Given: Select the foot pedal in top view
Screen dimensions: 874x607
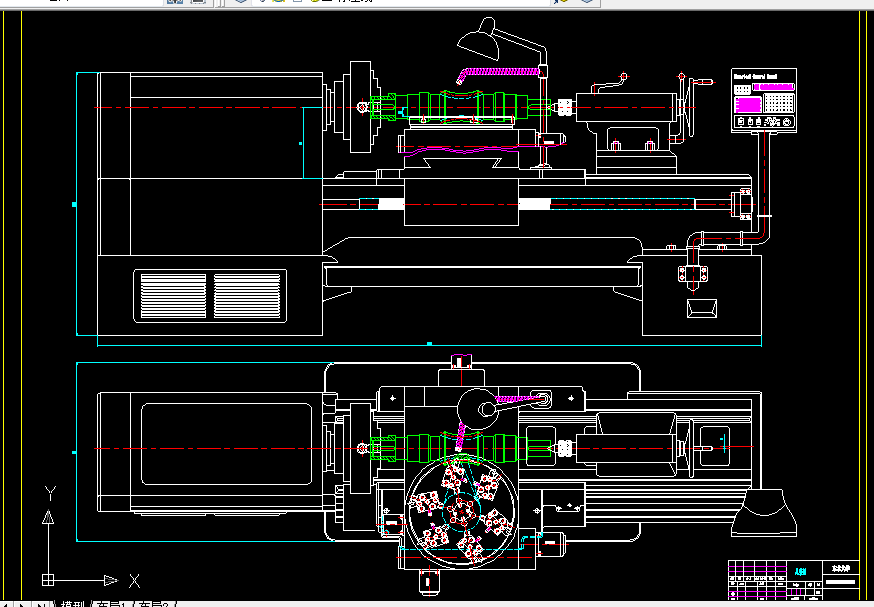Looking at the screenshot, I should [764, 513].
